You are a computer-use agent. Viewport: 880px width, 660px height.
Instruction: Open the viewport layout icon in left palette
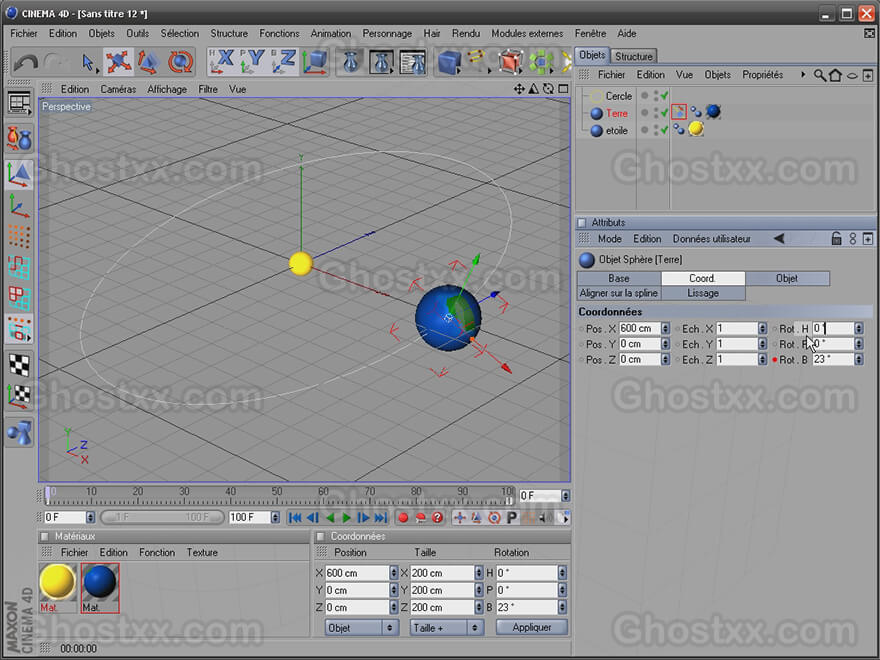(19, 103)
